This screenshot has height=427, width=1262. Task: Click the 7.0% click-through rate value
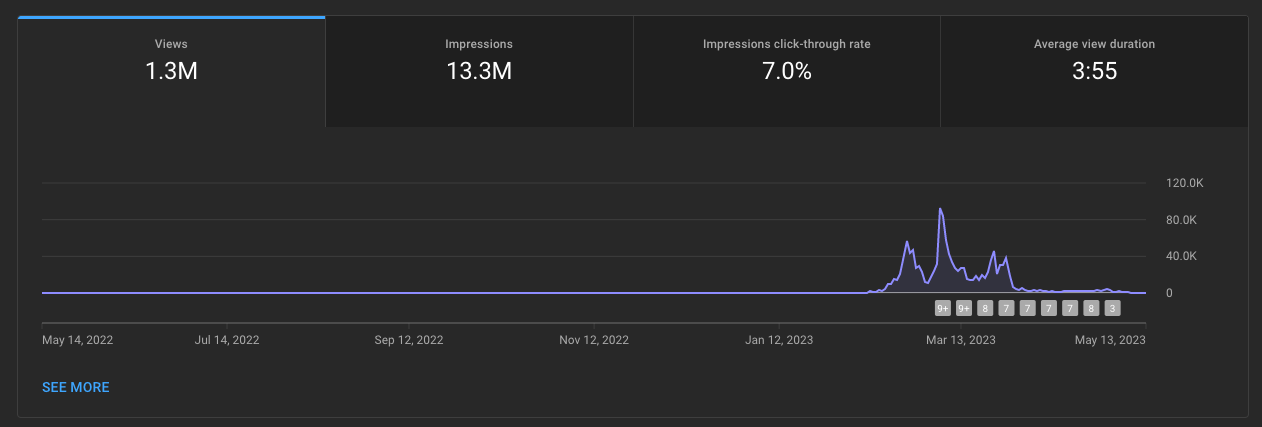pyautogui.click(x=786, y=71)
